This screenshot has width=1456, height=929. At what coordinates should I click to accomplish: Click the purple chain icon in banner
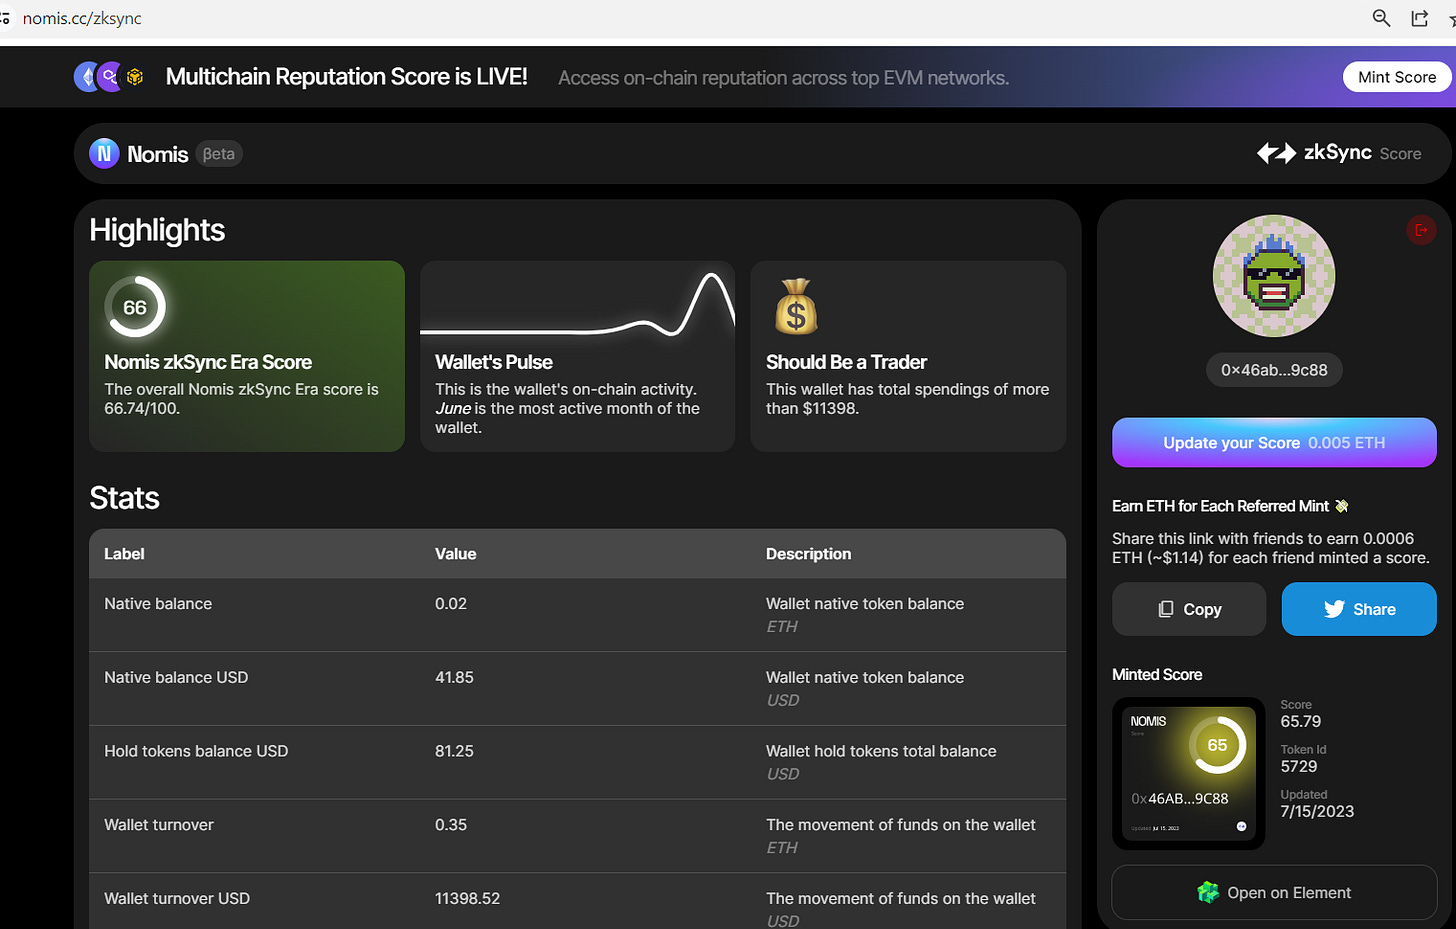coord(109,77)
